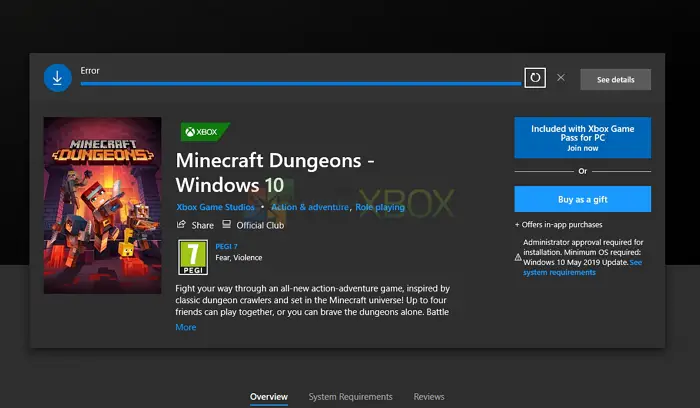Click the Share label text

click(203, 225)
